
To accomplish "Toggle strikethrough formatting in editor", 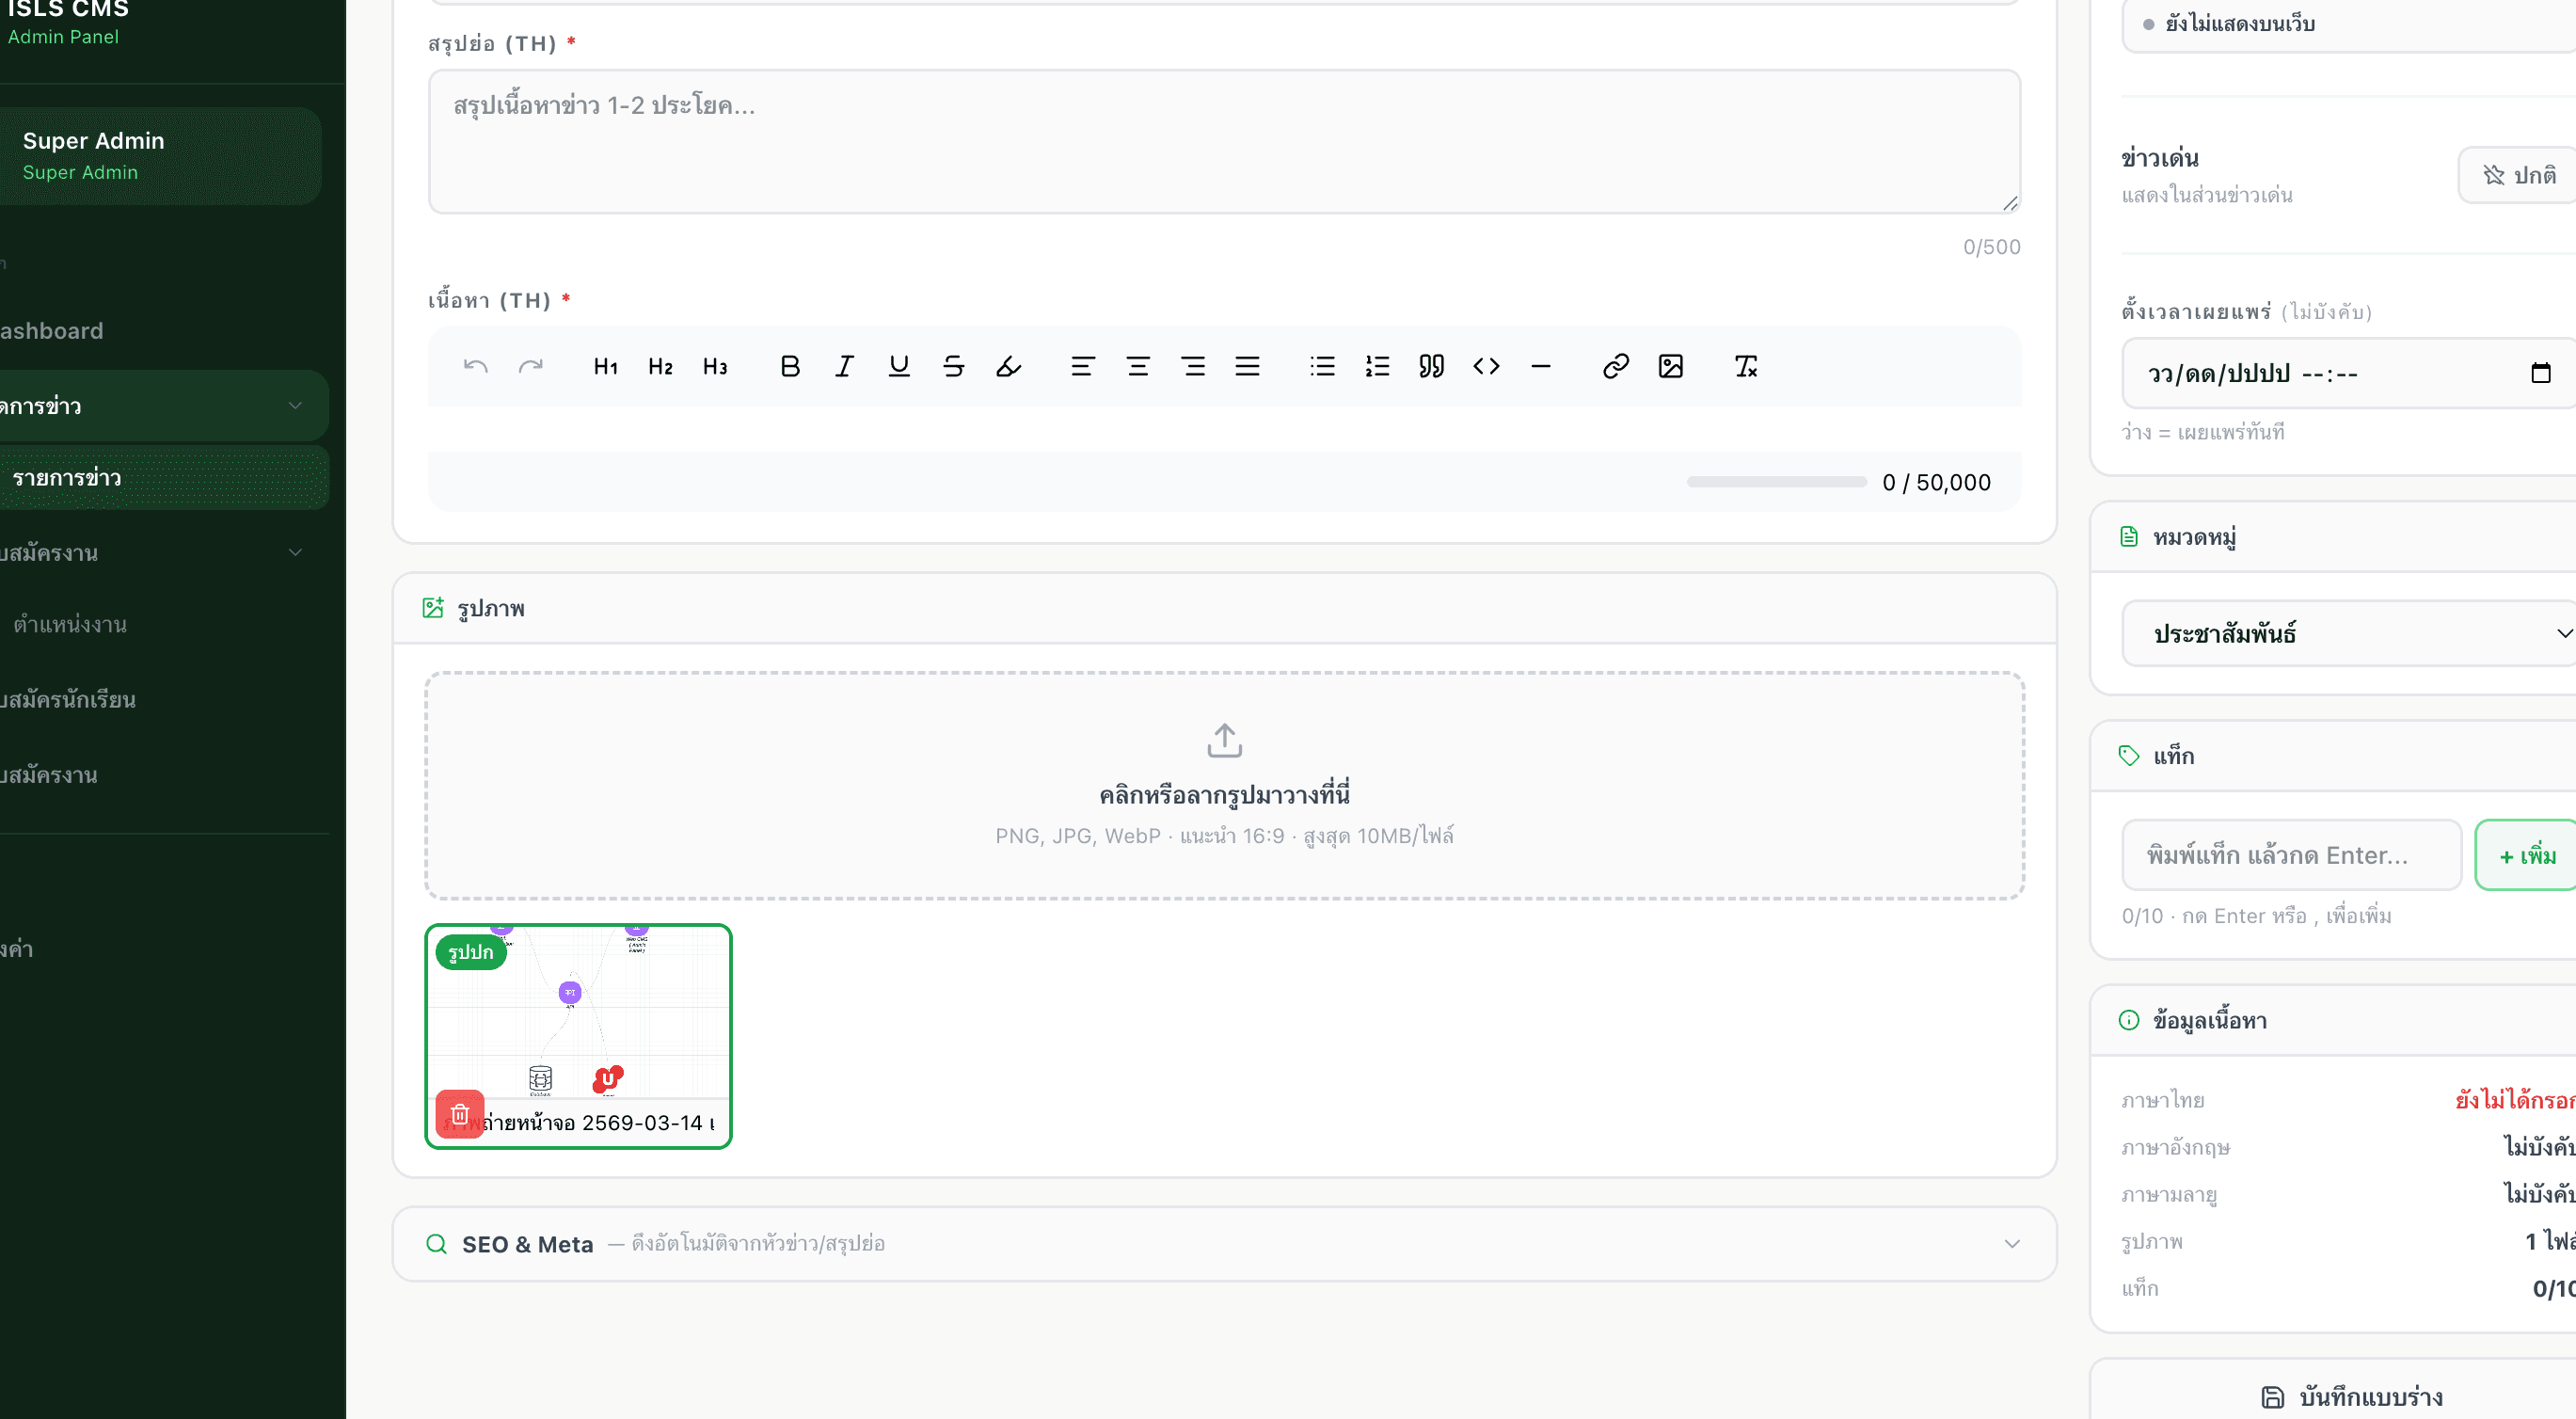I will (x=953, y=367).
